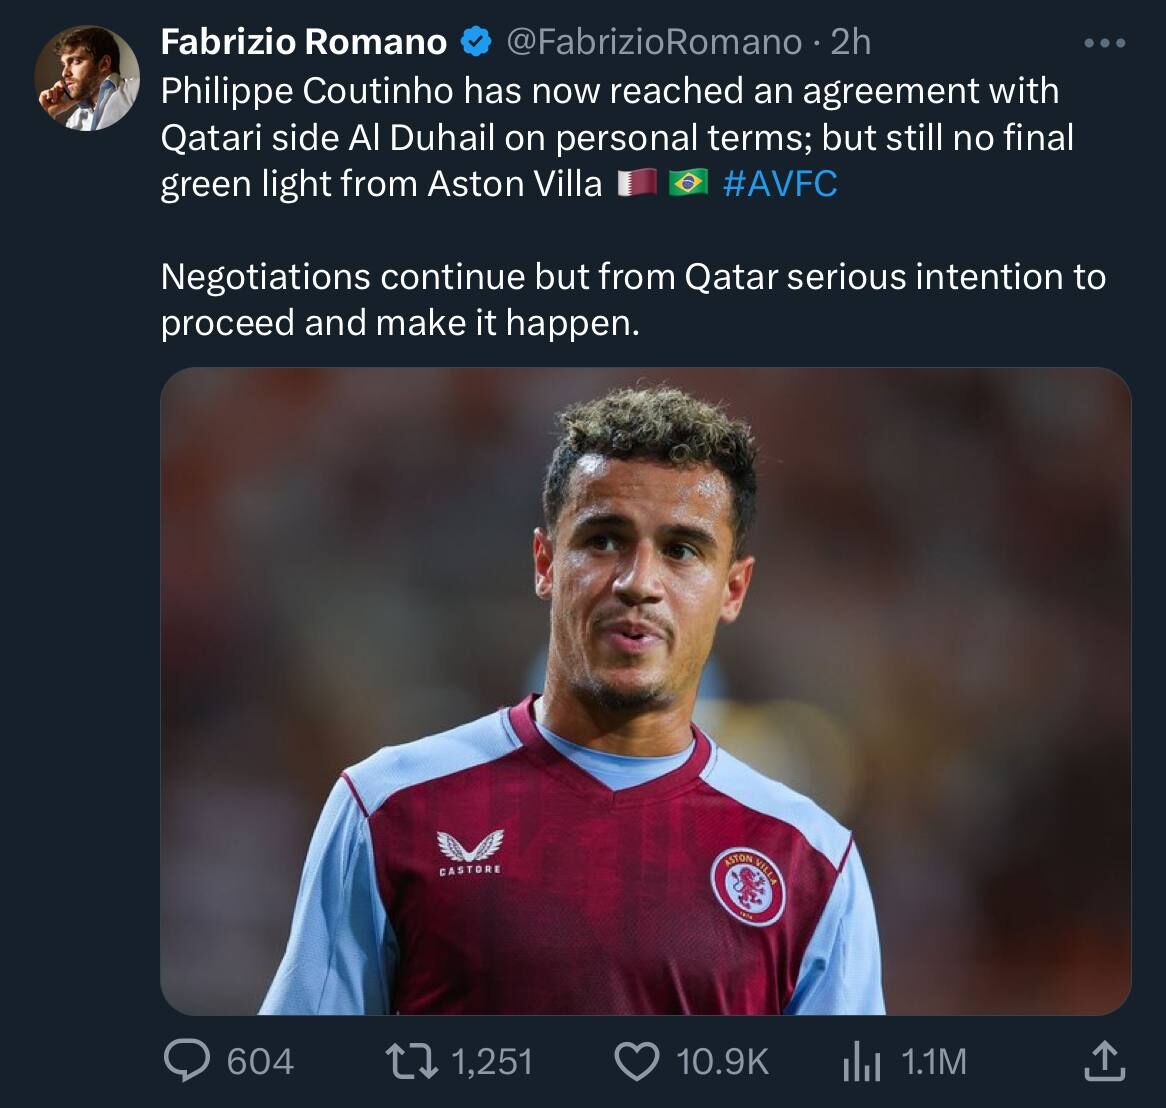Click the reply speech bubble icon
Screen dimensions: 1166x1108
coord(187,1061)
